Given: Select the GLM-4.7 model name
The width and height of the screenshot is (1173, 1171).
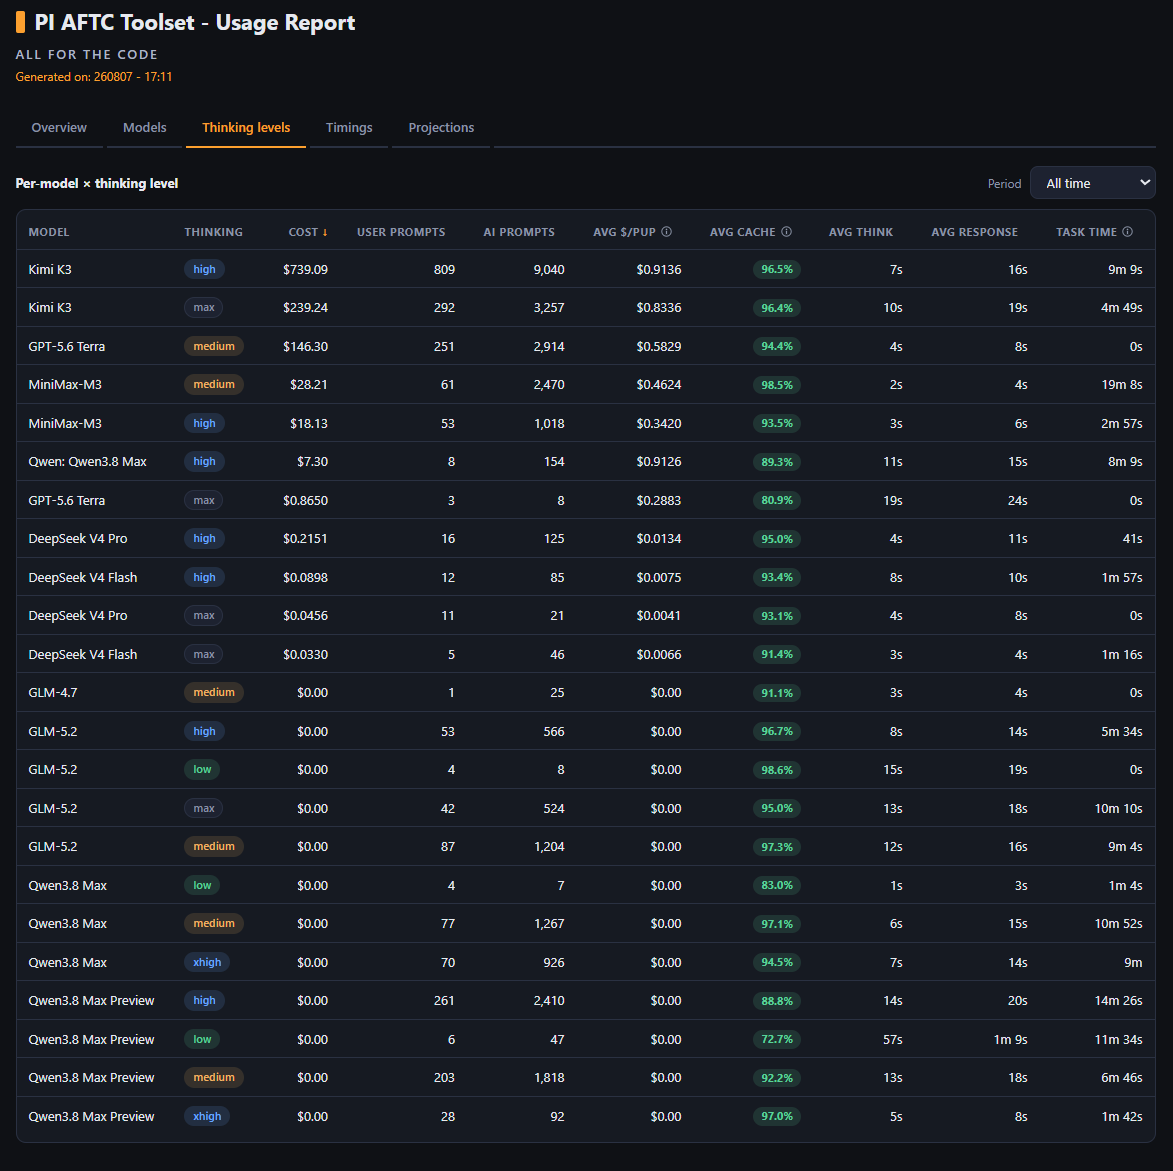Looking at the screenshot, I should 52,693.
